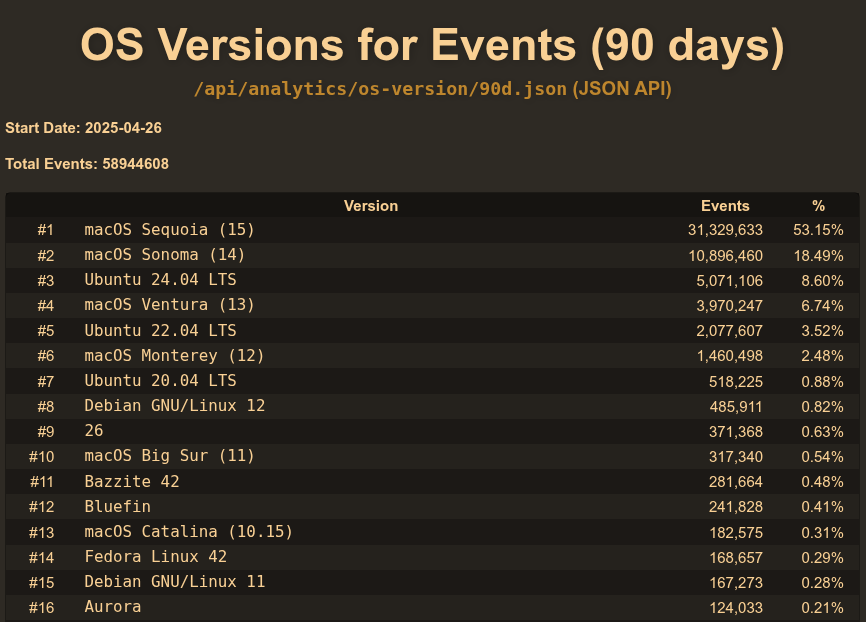The height and width of the screenshot is (622, 866).
Task: Click the 0.88% percentage cell
Action: [822, 382]
